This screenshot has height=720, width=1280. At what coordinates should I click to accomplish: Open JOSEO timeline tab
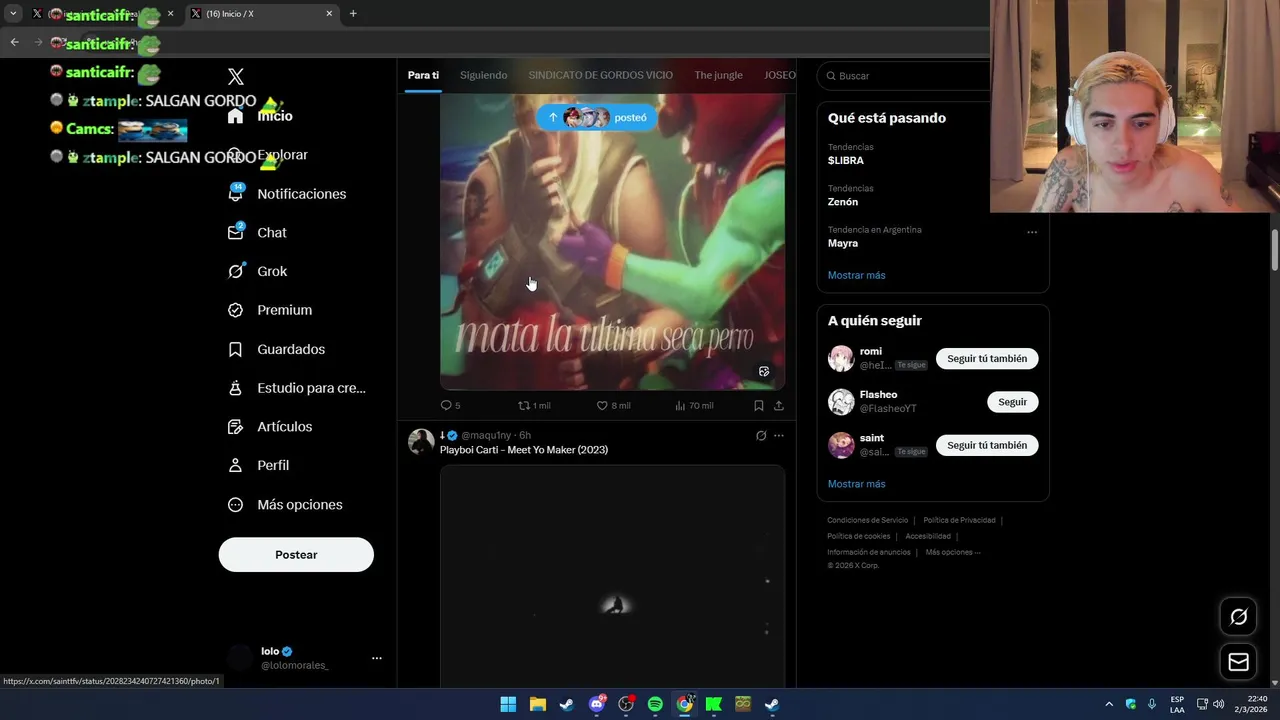780,75
